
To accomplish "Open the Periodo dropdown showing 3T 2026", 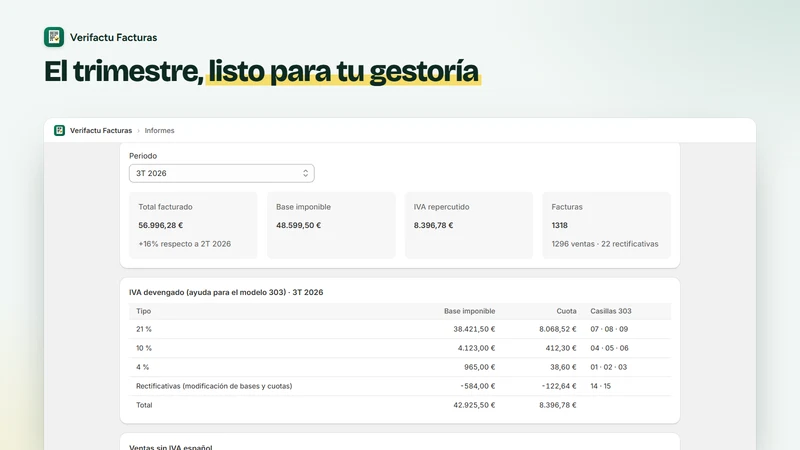I will (x=221, y=173).
